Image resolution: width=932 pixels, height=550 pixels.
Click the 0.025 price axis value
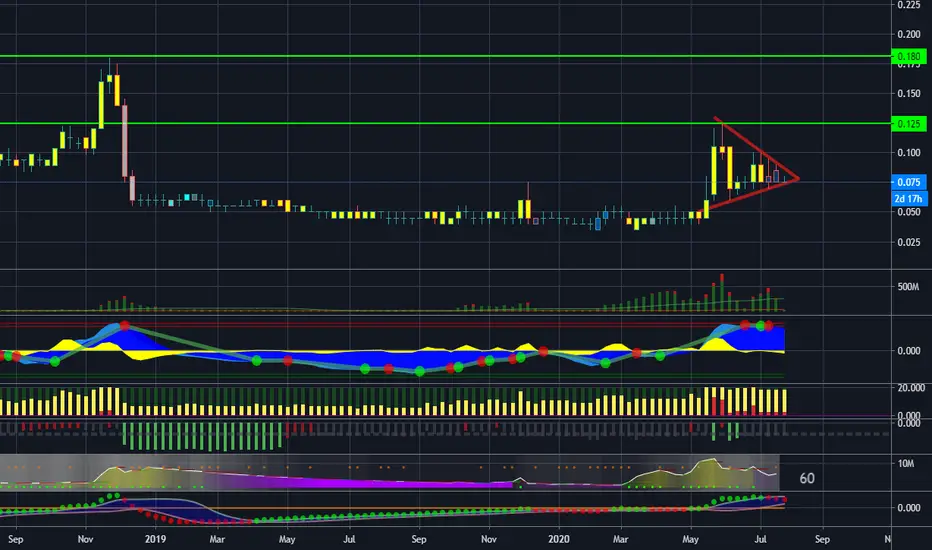(909, 242)
